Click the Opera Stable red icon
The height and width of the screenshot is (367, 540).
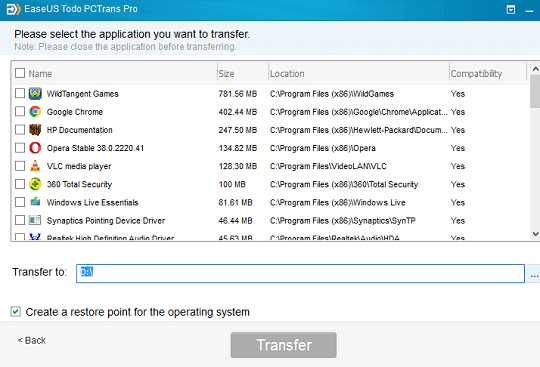(x=35, y=148)
